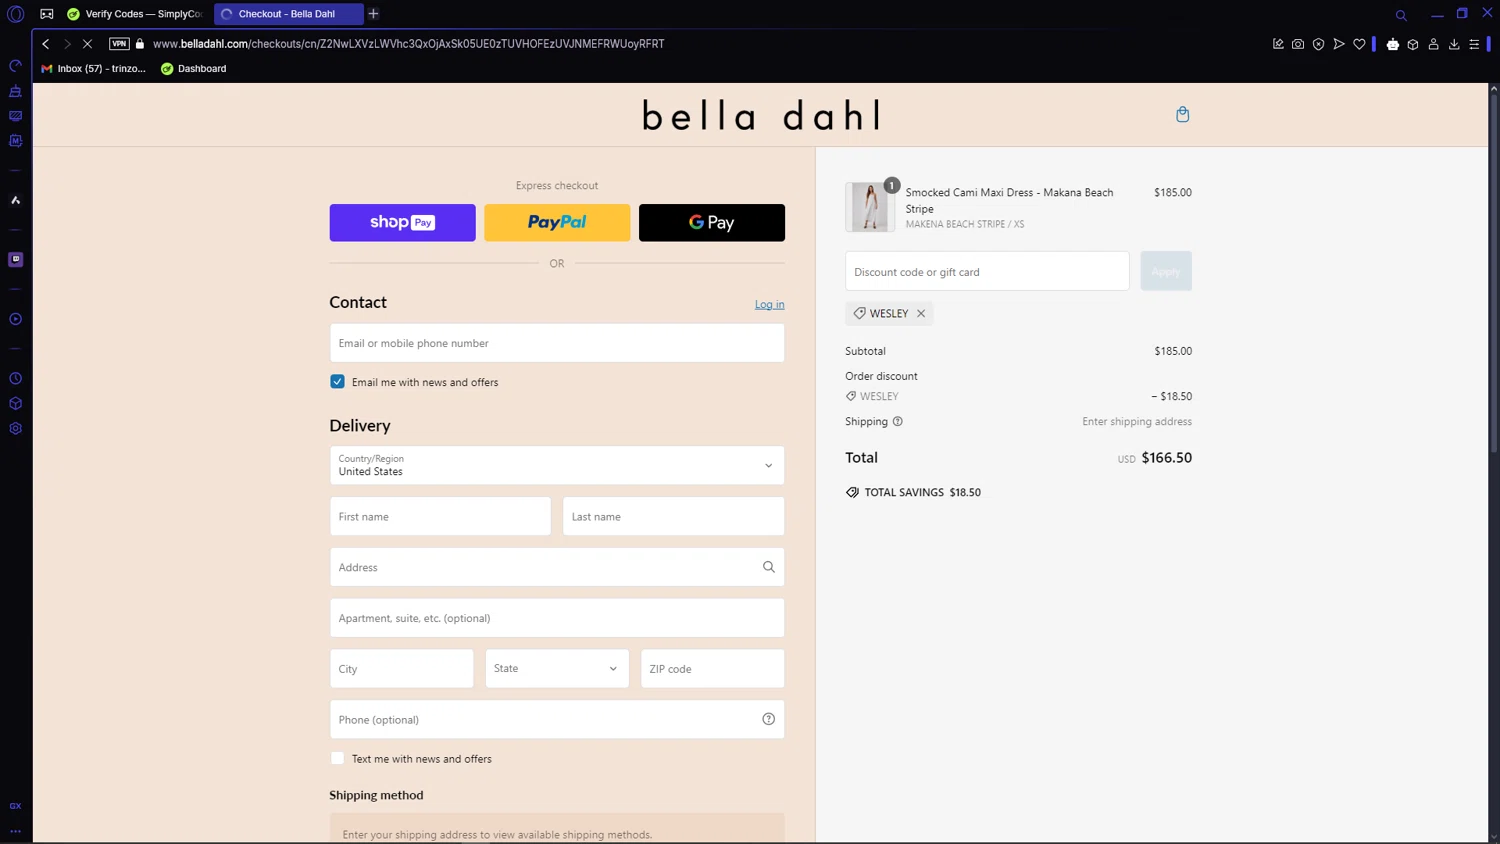
Task: Open the paper-plane send icon
Action: click(x=1339, y=44)
